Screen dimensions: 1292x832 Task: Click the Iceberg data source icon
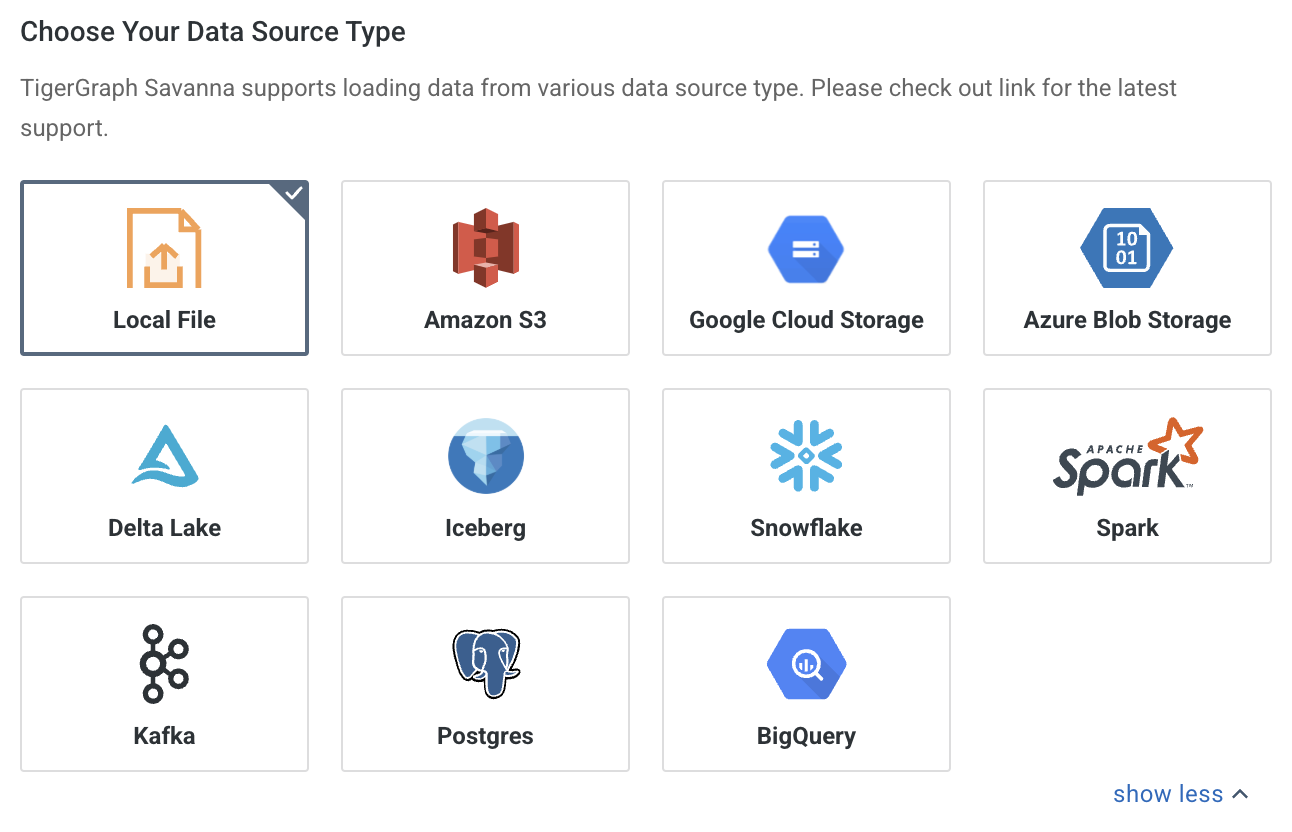coord(485,456)
